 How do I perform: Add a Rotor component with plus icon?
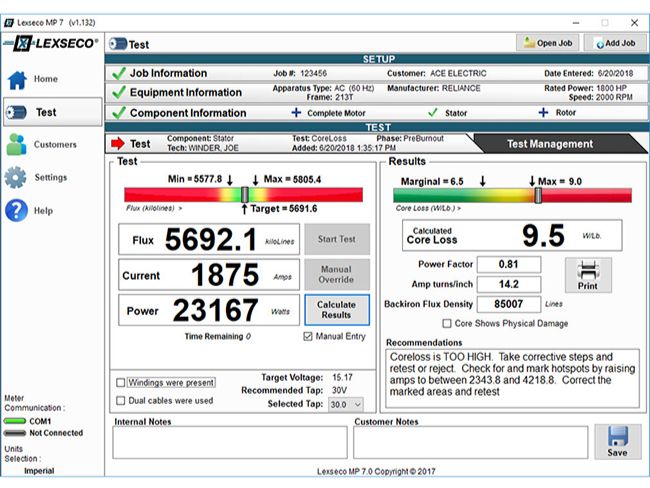(543, 113)
